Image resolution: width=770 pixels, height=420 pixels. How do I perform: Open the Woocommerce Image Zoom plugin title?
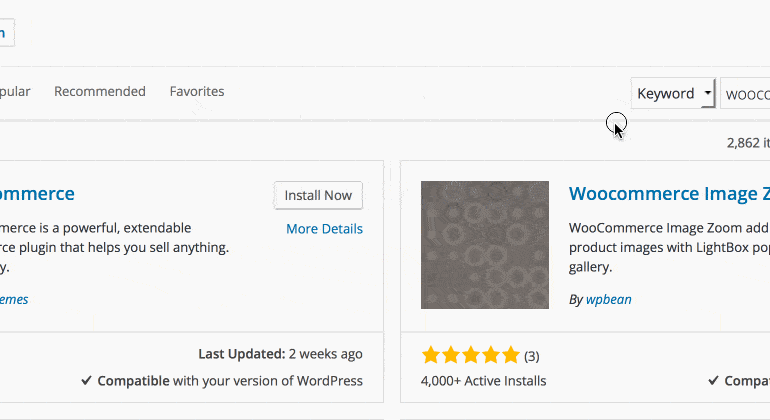click(x=669, y=194)
